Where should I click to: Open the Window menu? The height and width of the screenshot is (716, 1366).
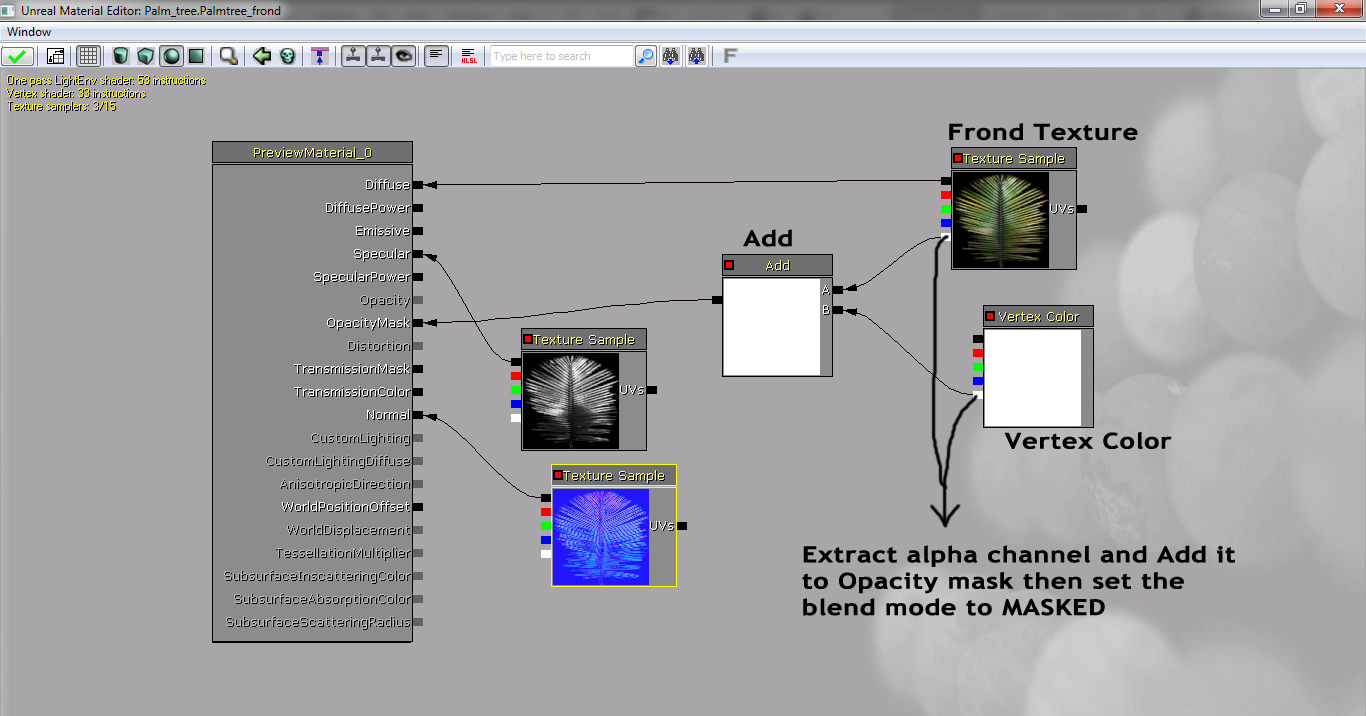[28, 32]
